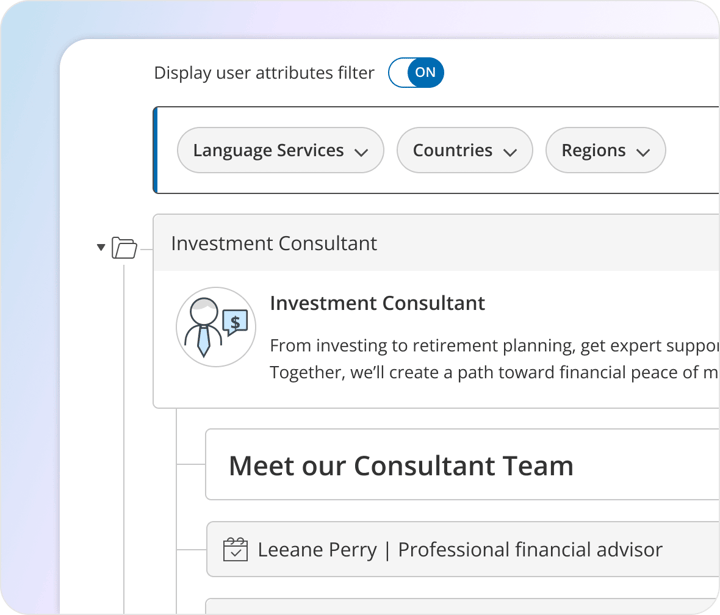Click the Language Services chevron arrow
The height and width of the screenshot is (615, 720).
pos(361,153)
